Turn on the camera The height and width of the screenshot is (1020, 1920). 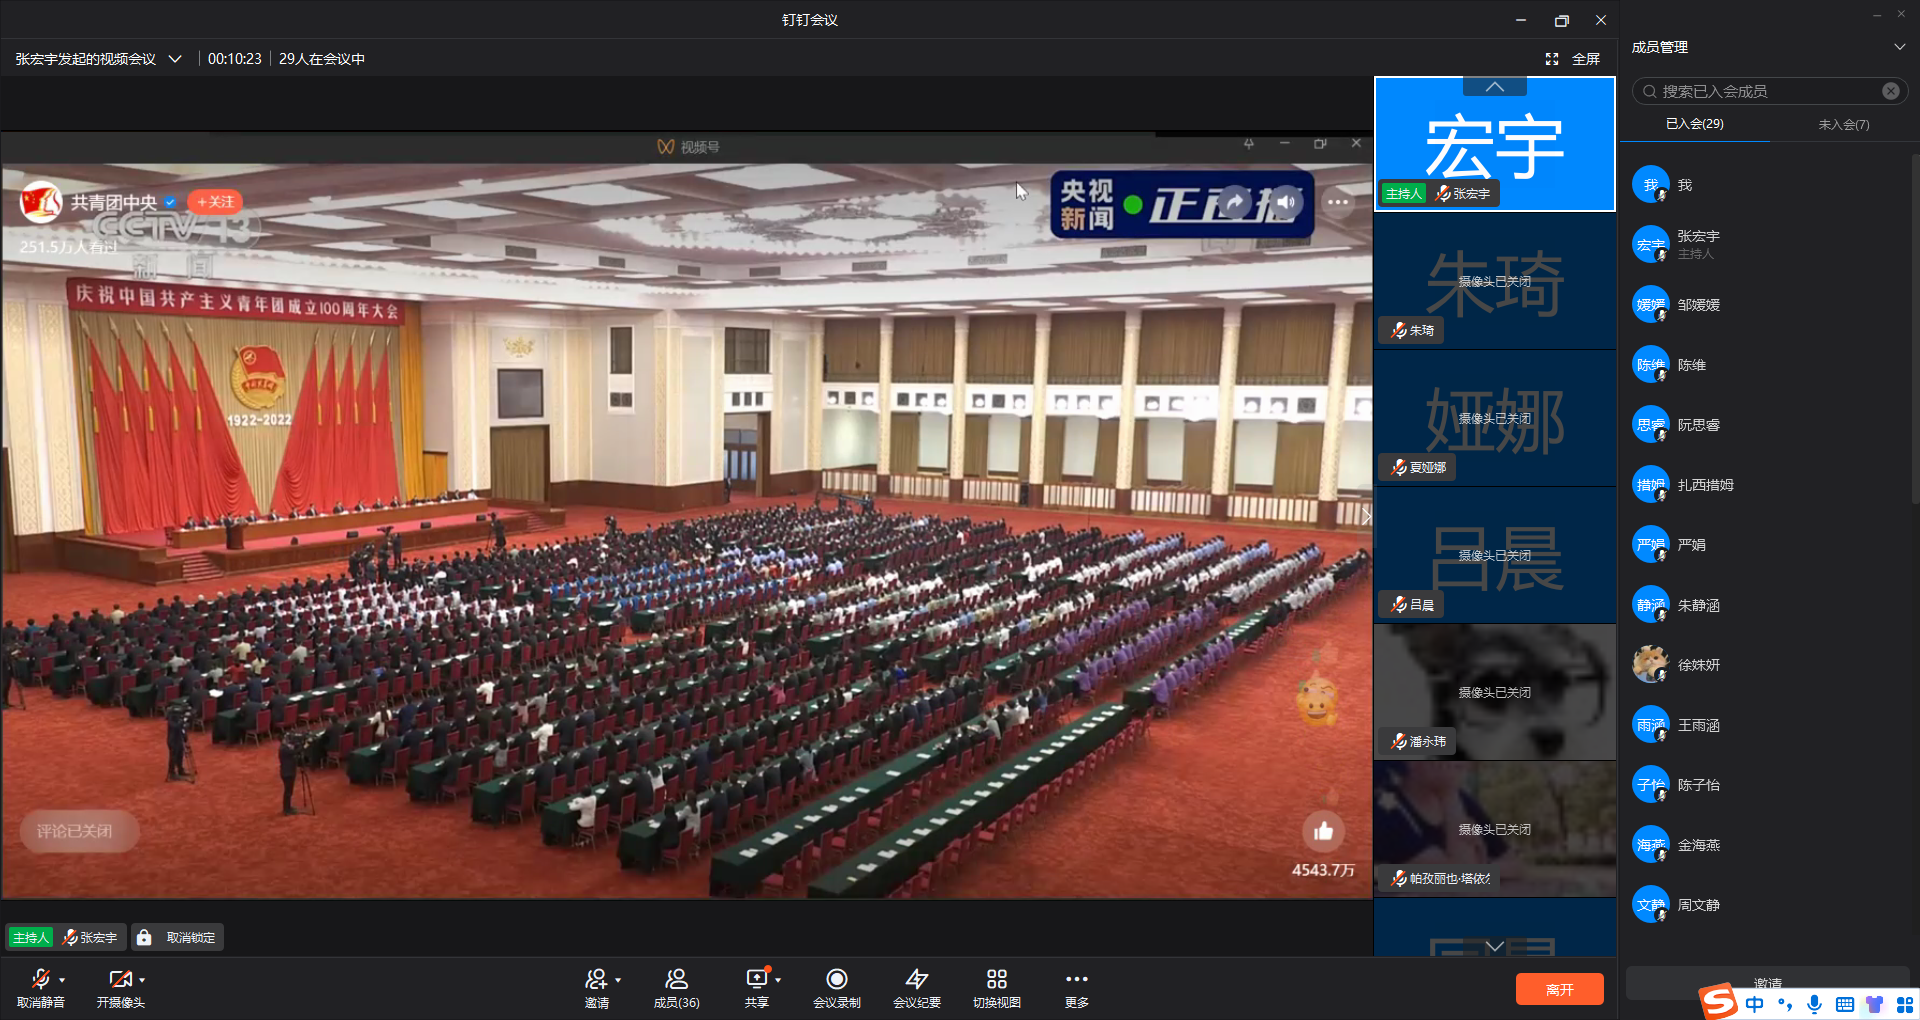coord(120,979)
